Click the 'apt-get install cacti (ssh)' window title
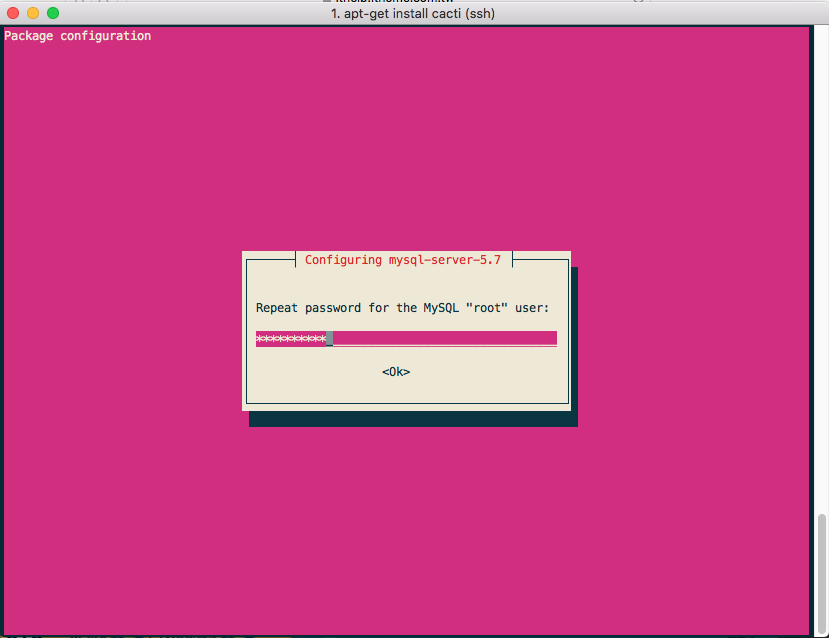The height and width of the screenshot is (638, 829). point(413,13)
